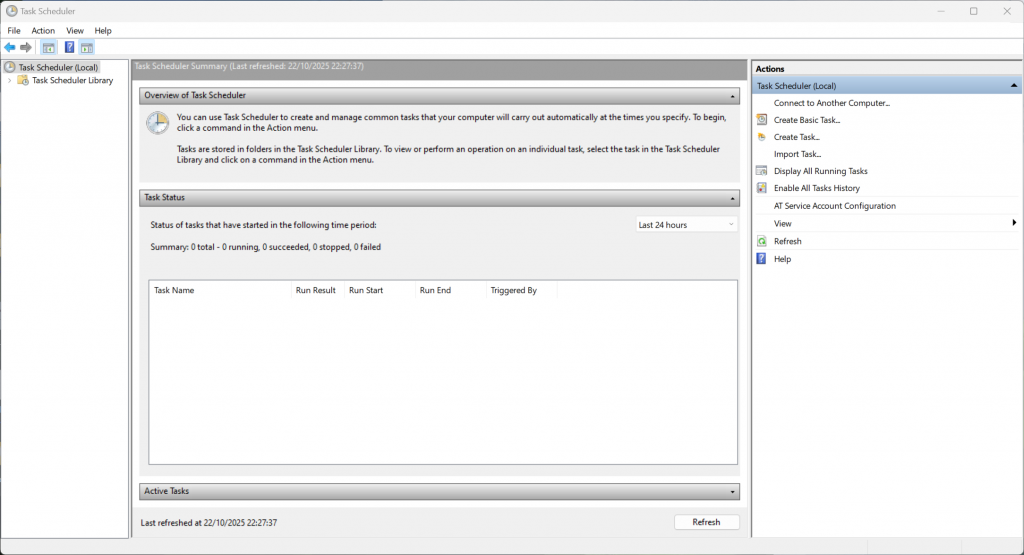Minimize the Task Scheduler window
Viewport: 1024px width, 555px height.
[x=941, y=11]
